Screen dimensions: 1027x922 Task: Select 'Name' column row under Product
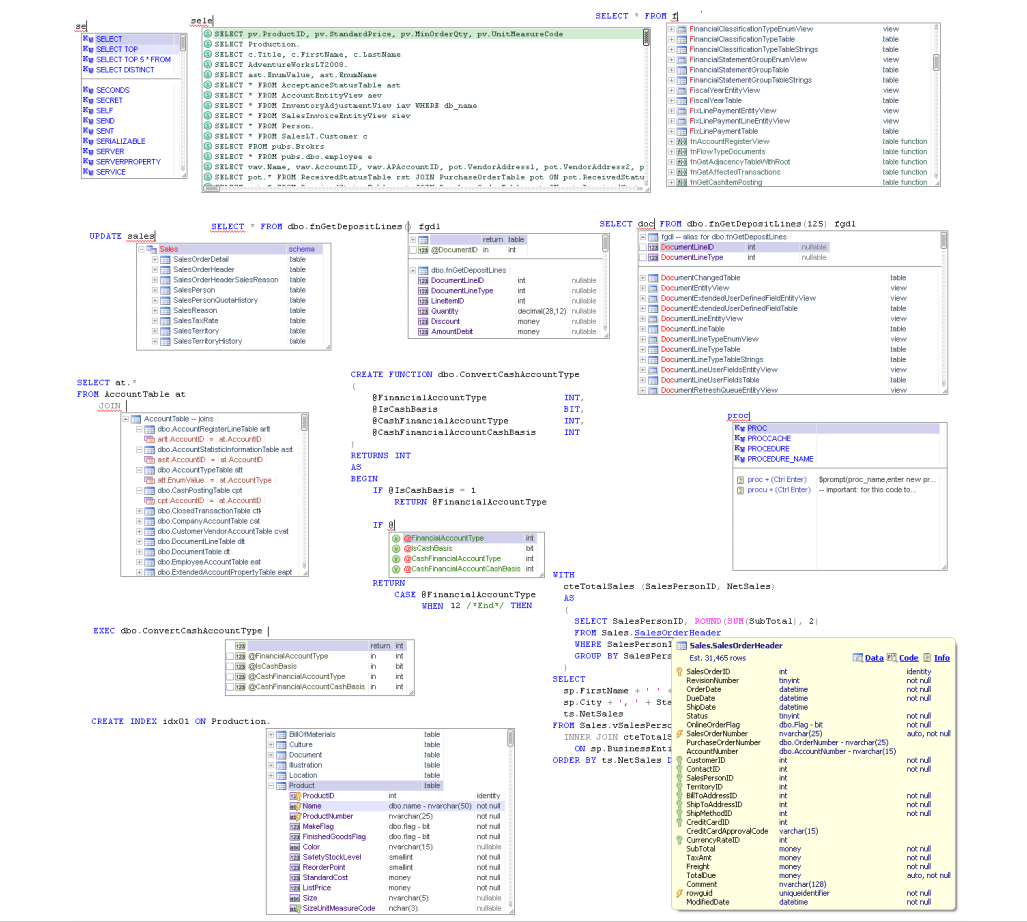pyautogui.click(x=395, y=806)
